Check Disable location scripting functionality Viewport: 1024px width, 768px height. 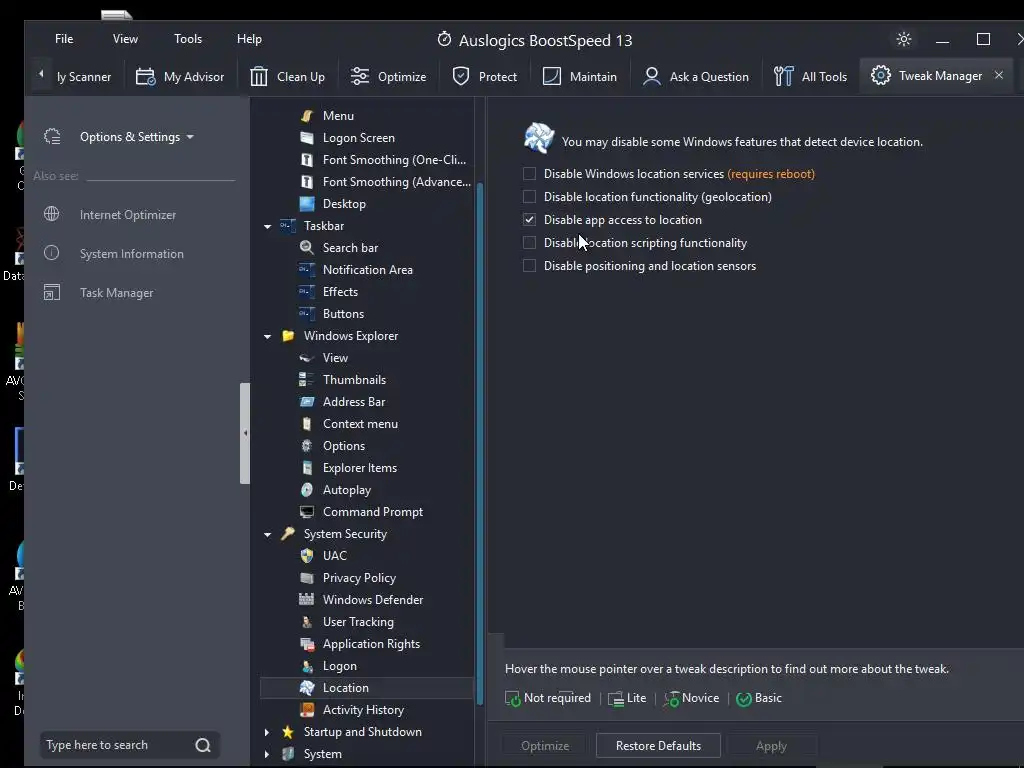coord(530,243)
